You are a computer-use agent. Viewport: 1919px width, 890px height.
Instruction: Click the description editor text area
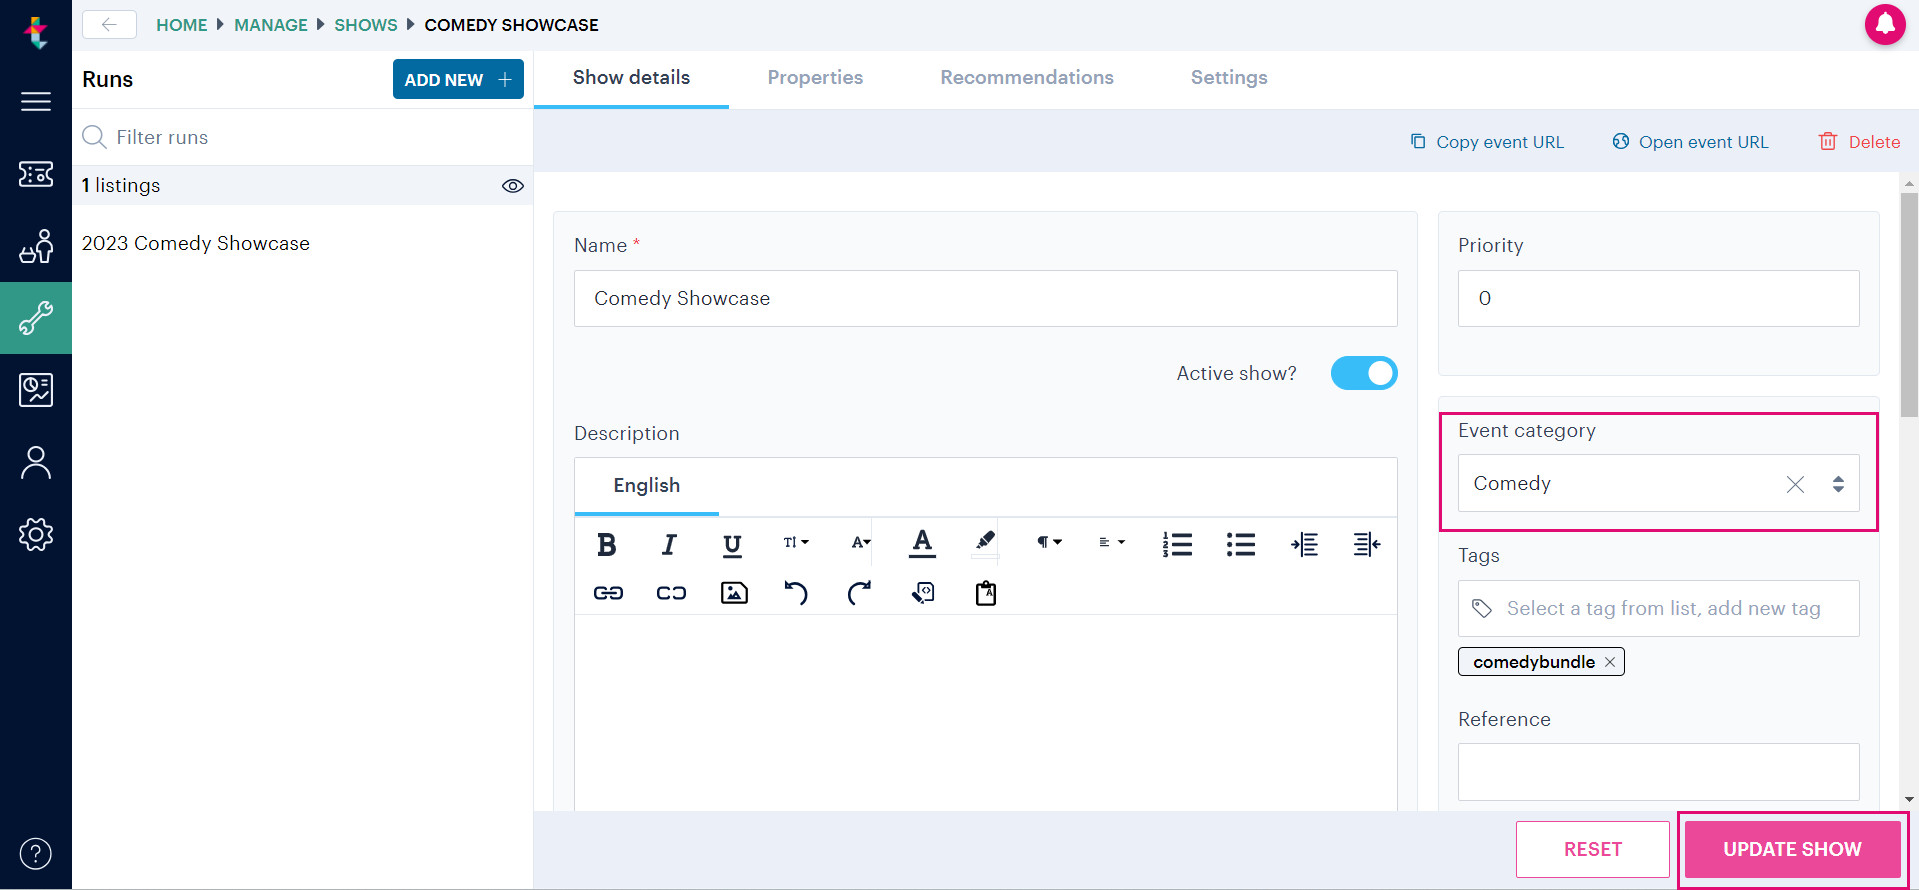click(985, 712)
